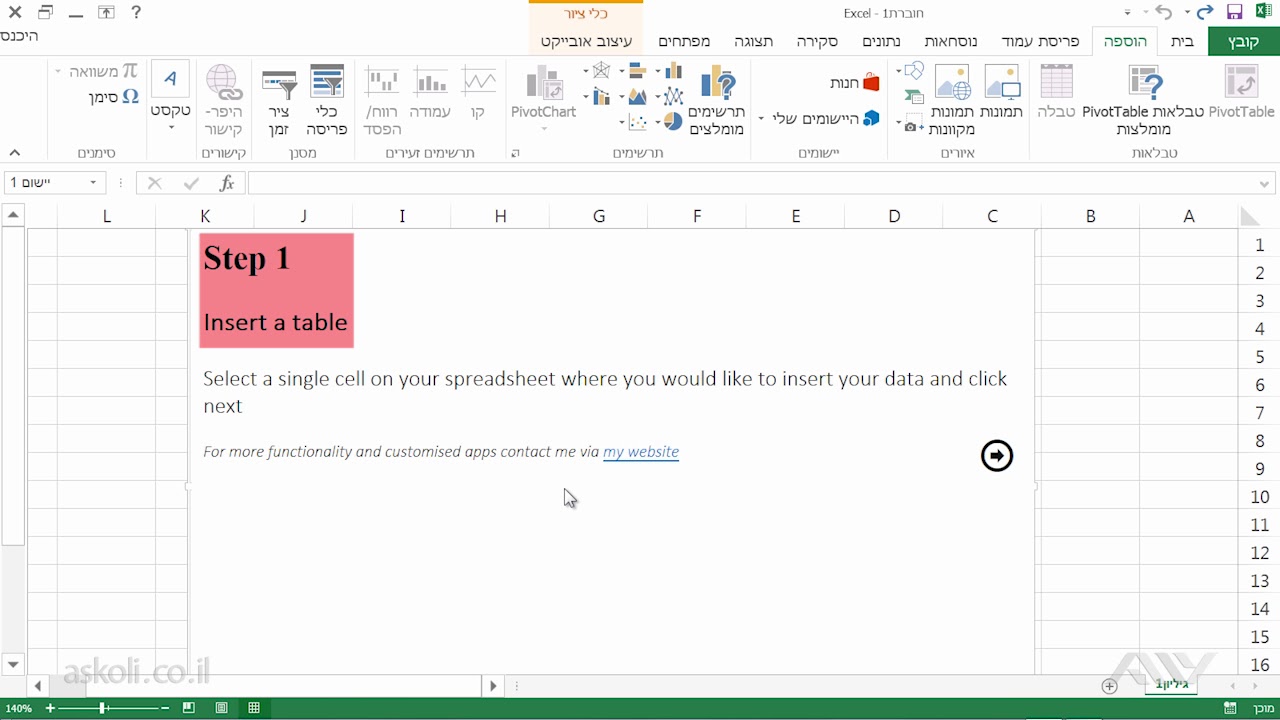The height and width of the screenshot is (720, 1280).
Task: Open the Data (נתונים) tab
Action: (x=881, y=41)
